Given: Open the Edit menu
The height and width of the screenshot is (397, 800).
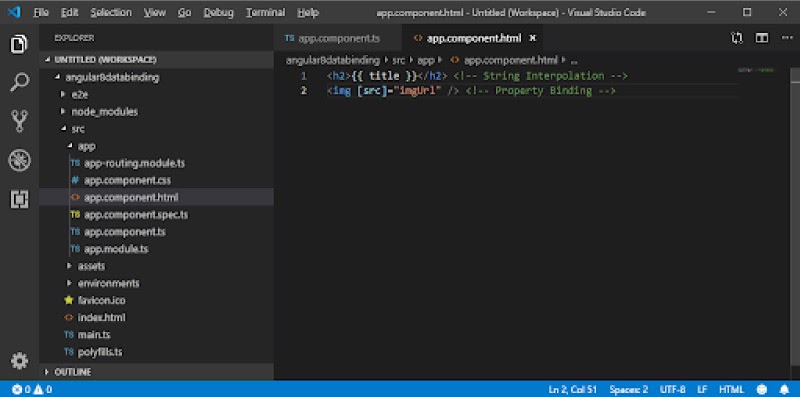Looking at the screenshot, I should (69, 13).
